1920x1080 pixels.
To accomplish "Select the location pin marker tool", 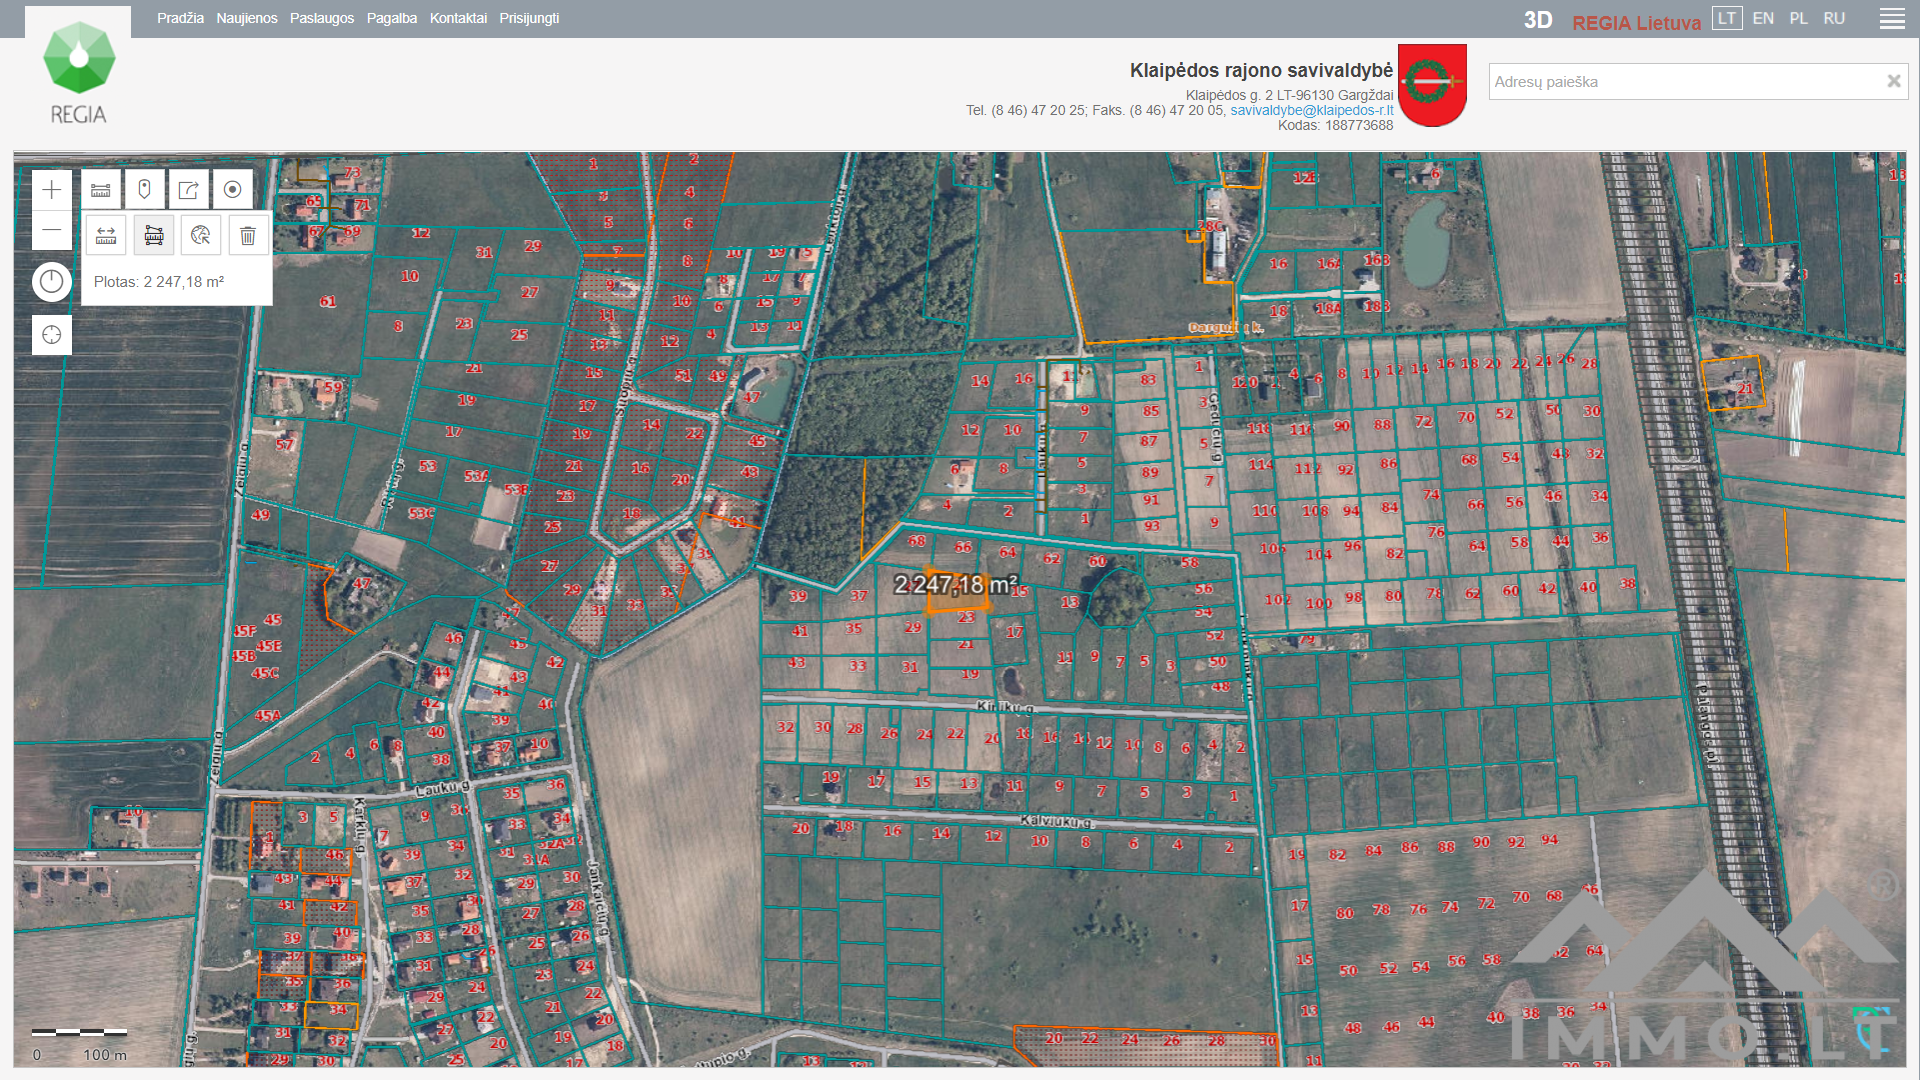I will 145,190.
